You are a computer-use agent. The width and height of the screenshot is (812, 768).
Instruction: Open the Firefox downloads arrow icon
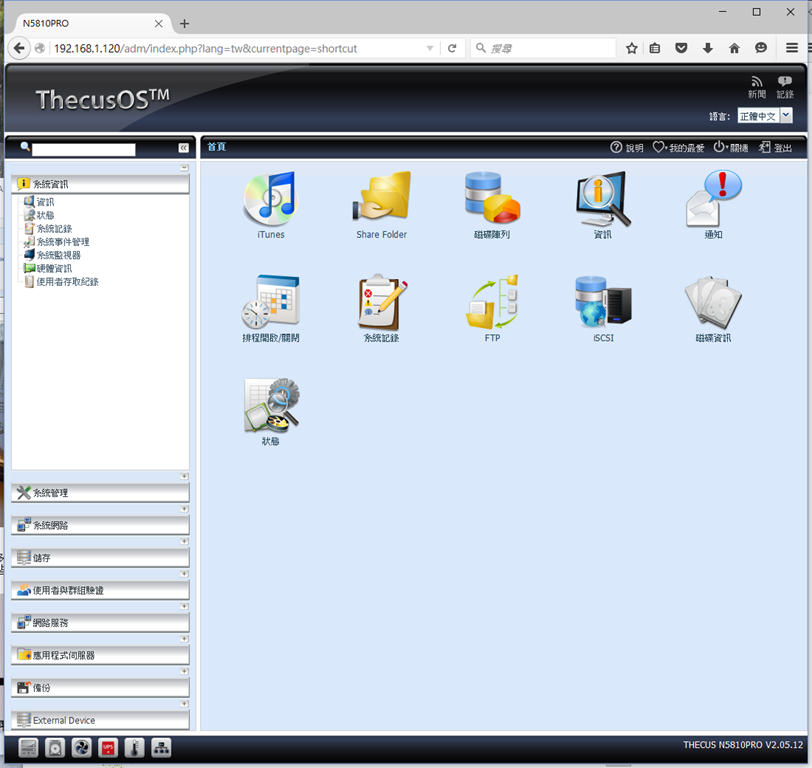[708, 48]
